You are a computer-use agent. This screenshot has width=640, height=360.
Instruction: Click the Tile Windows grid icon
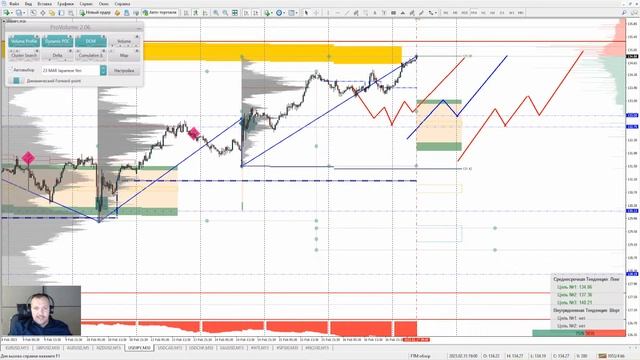235,13
